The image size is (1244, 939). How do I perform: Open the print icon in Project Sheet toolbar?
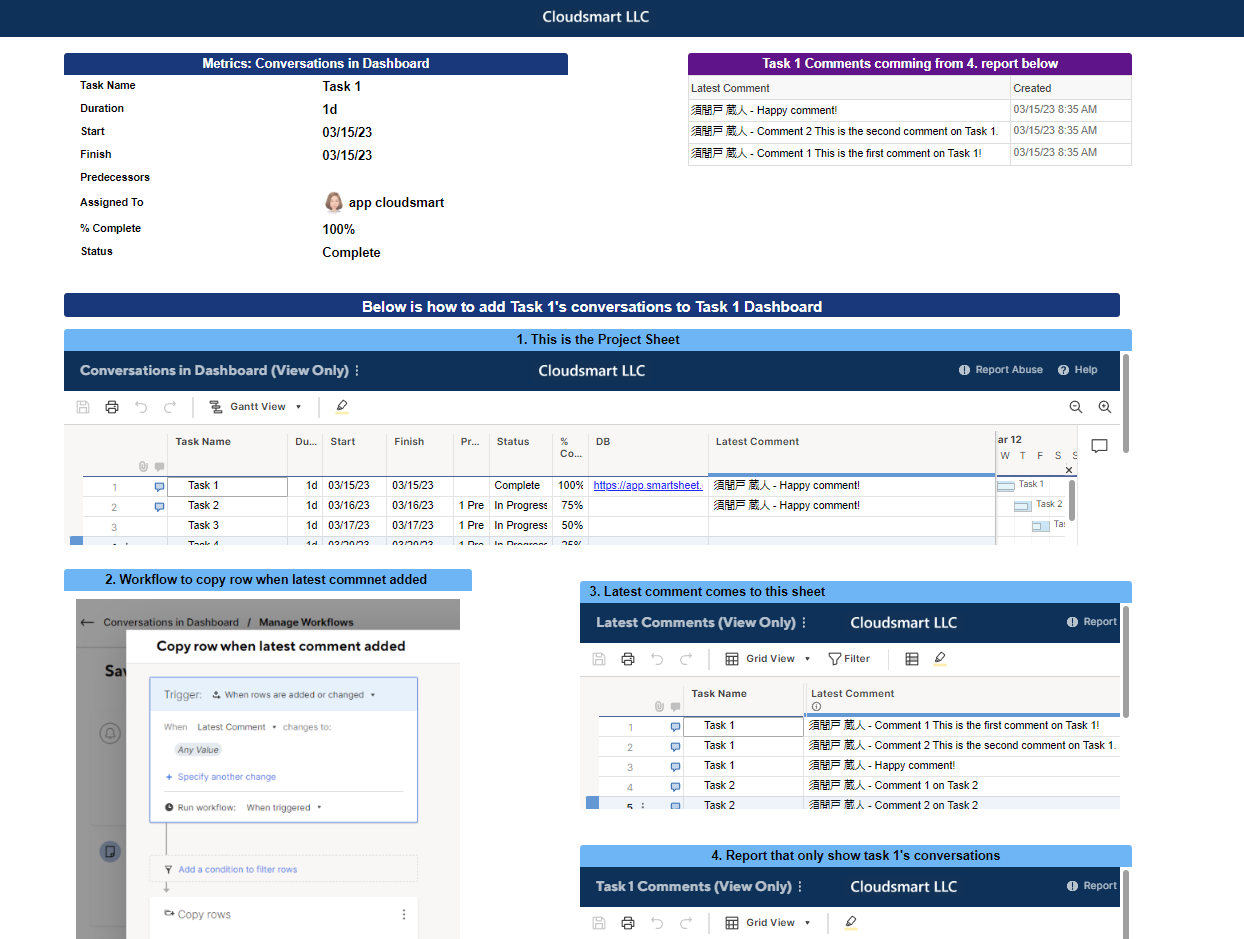[x=111, y=407]
